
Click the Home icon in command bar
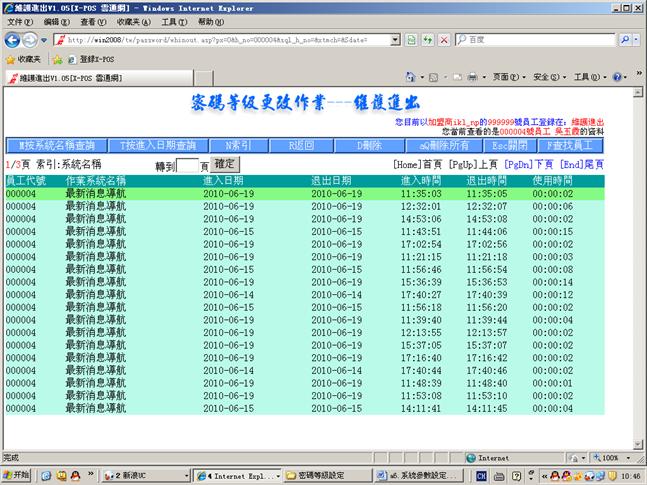[x=410, y=77]
